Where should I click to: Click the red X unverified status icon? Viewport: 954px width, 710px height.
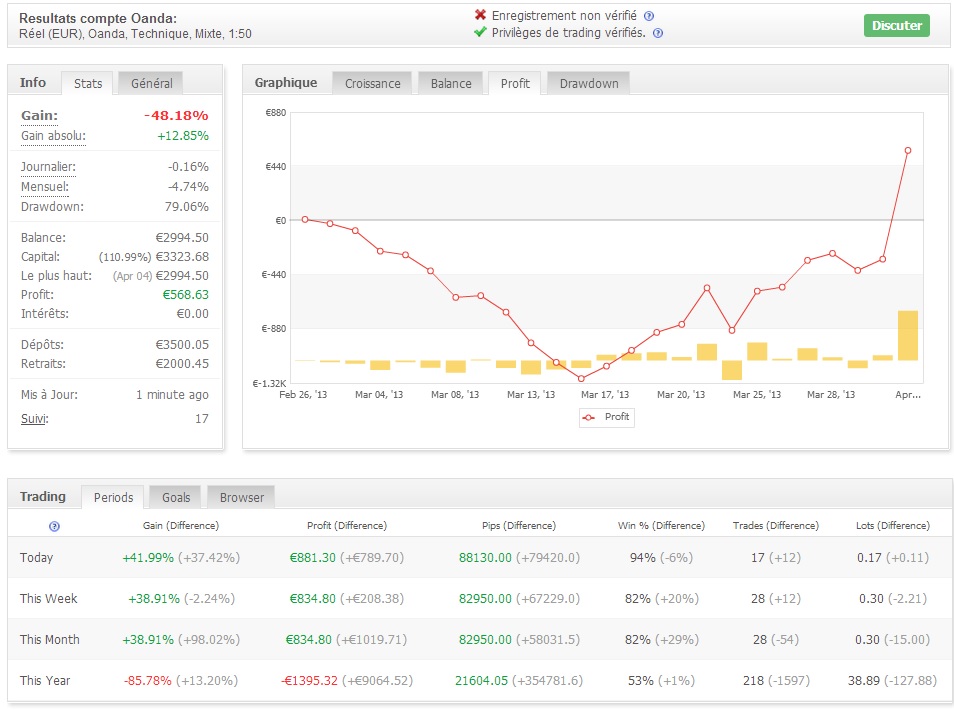pyautogui.click(x=480, y=16)
